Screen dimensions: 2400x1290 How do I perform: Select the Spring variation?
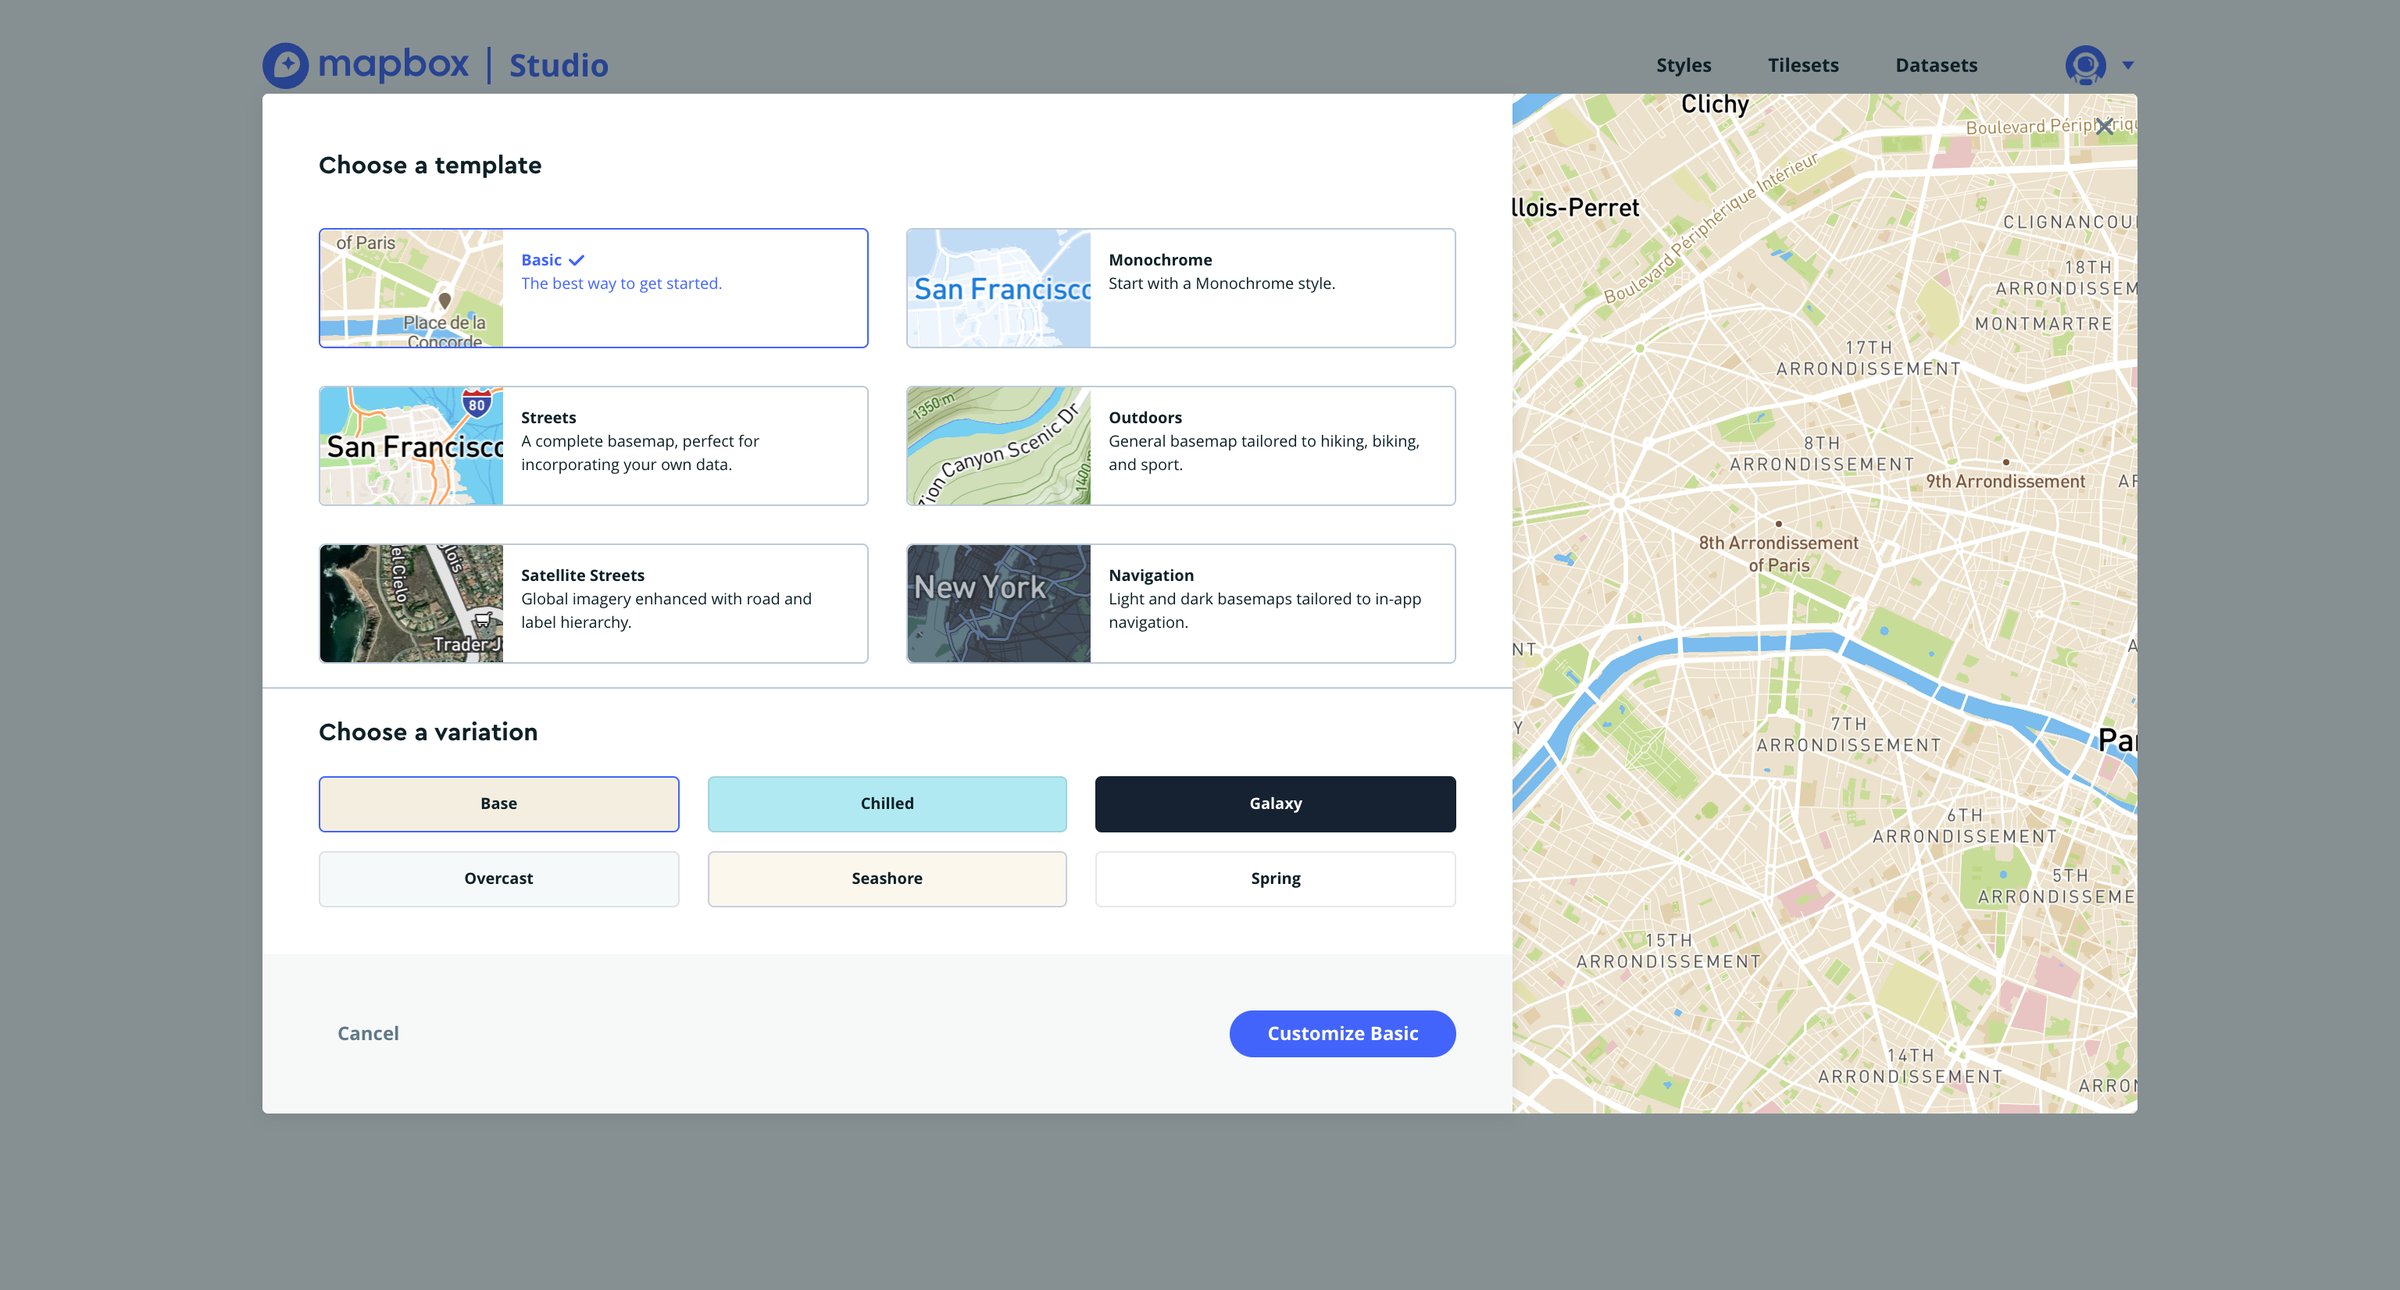coord(1275,879)
